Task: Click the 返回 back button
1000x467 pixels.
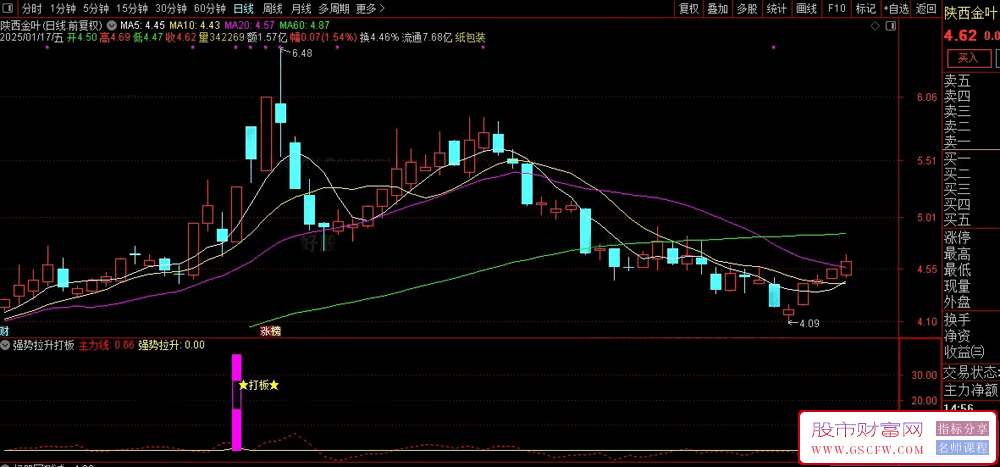Action: (x=925, y=8)
